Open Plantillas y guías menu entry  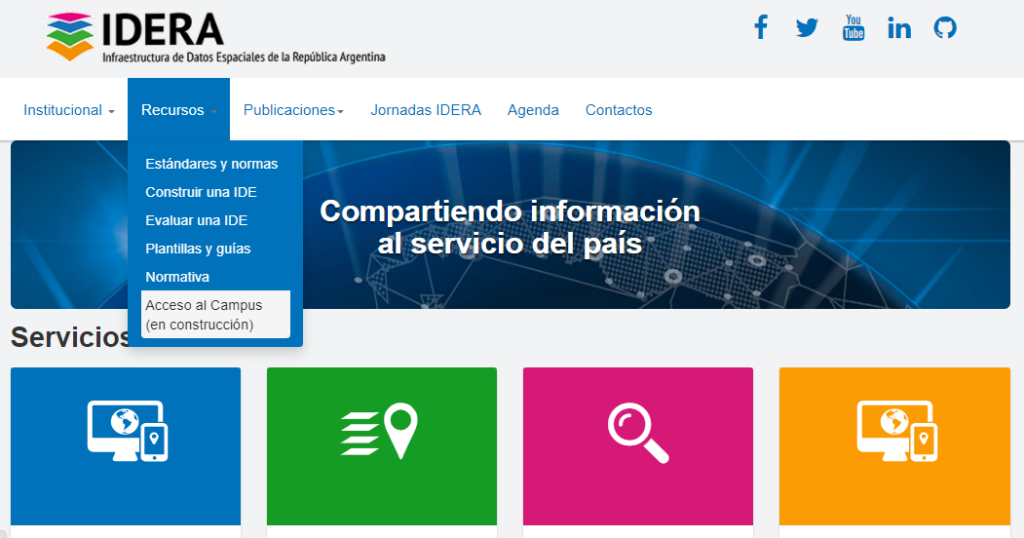(198, 249)
